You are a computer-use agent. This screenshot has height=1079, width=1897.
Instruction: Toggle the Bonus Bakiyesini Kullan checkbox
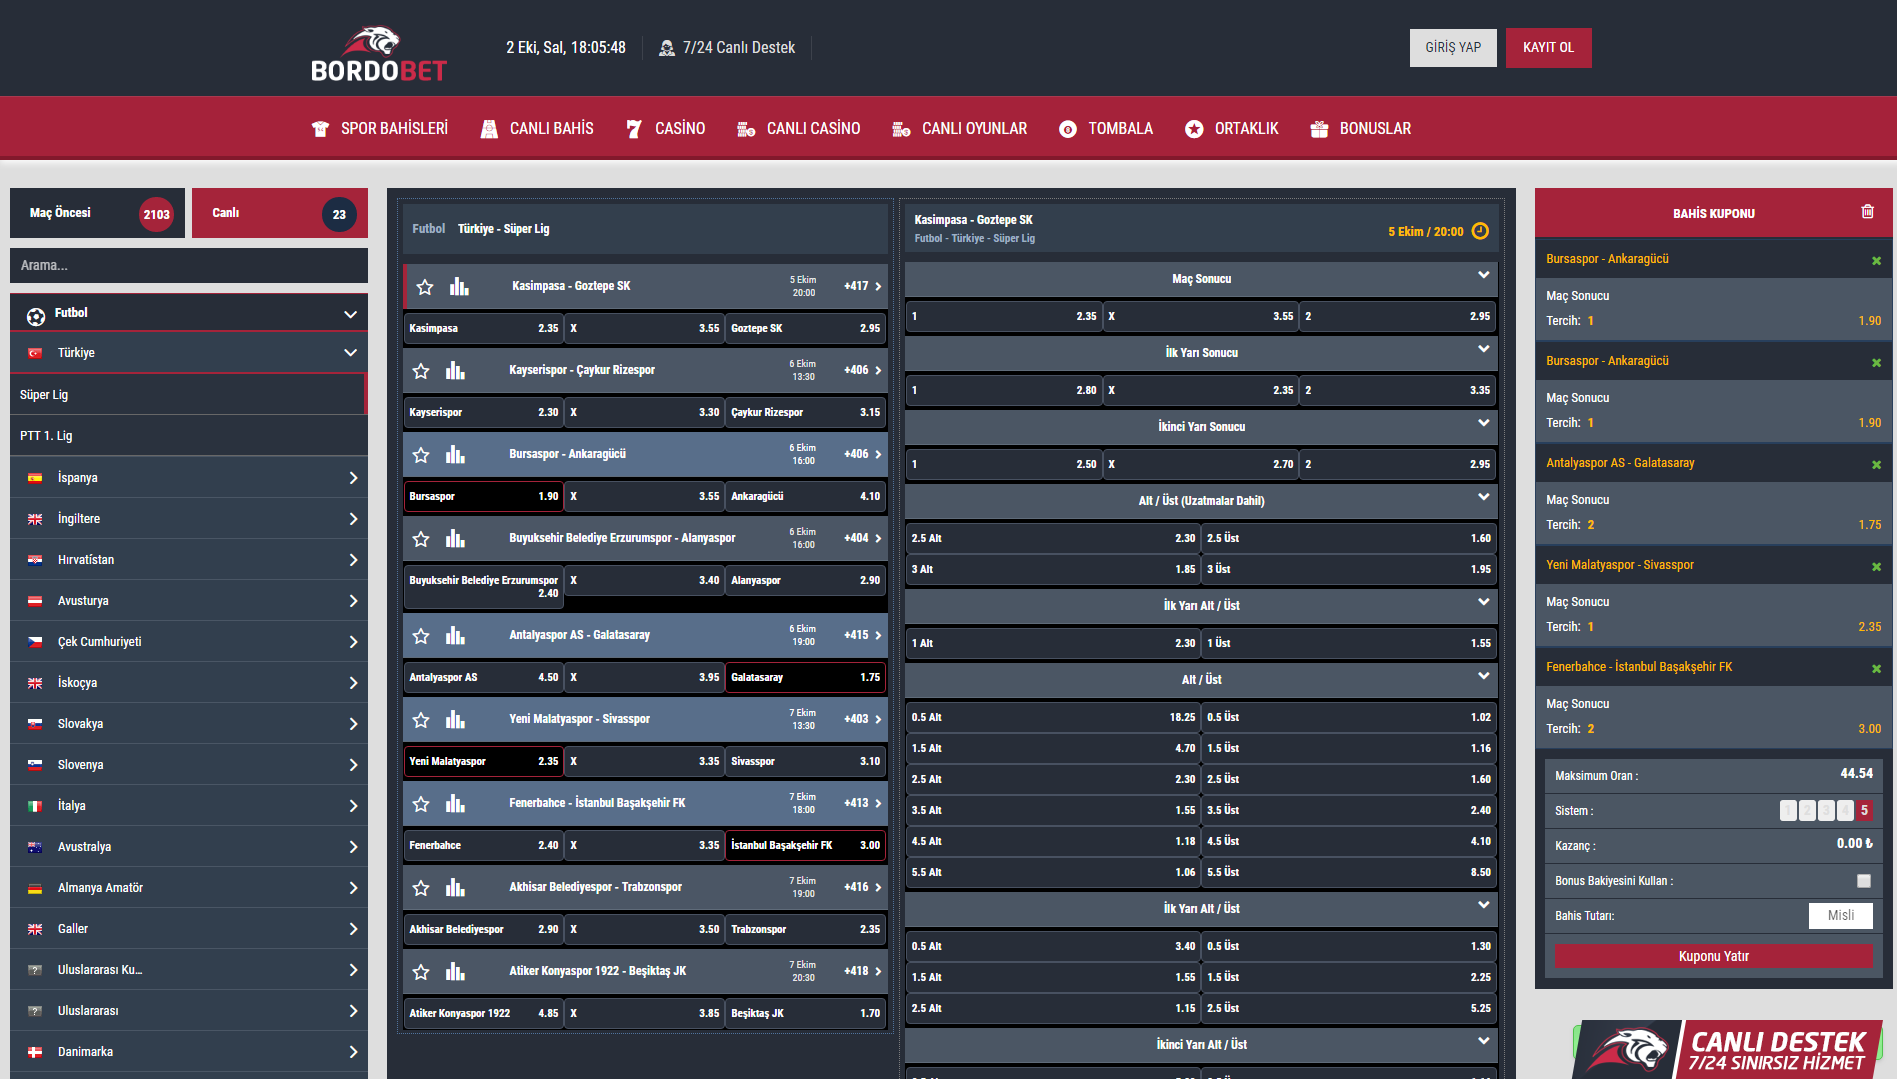coord(1863,881)
